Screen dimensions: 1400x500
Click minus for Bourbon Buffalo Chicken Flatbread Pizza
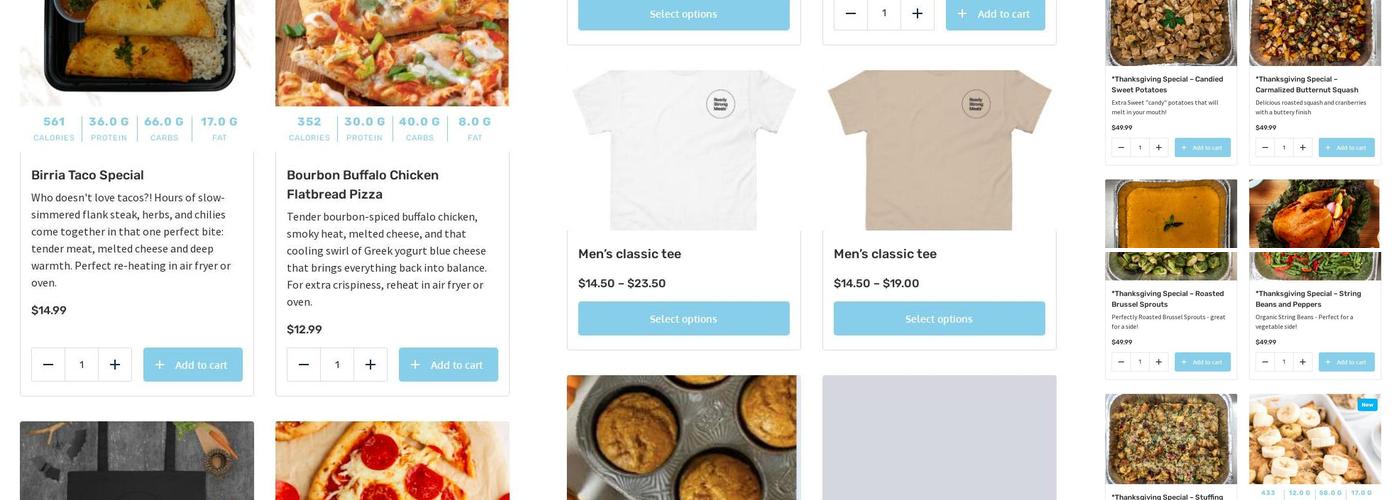304,365
